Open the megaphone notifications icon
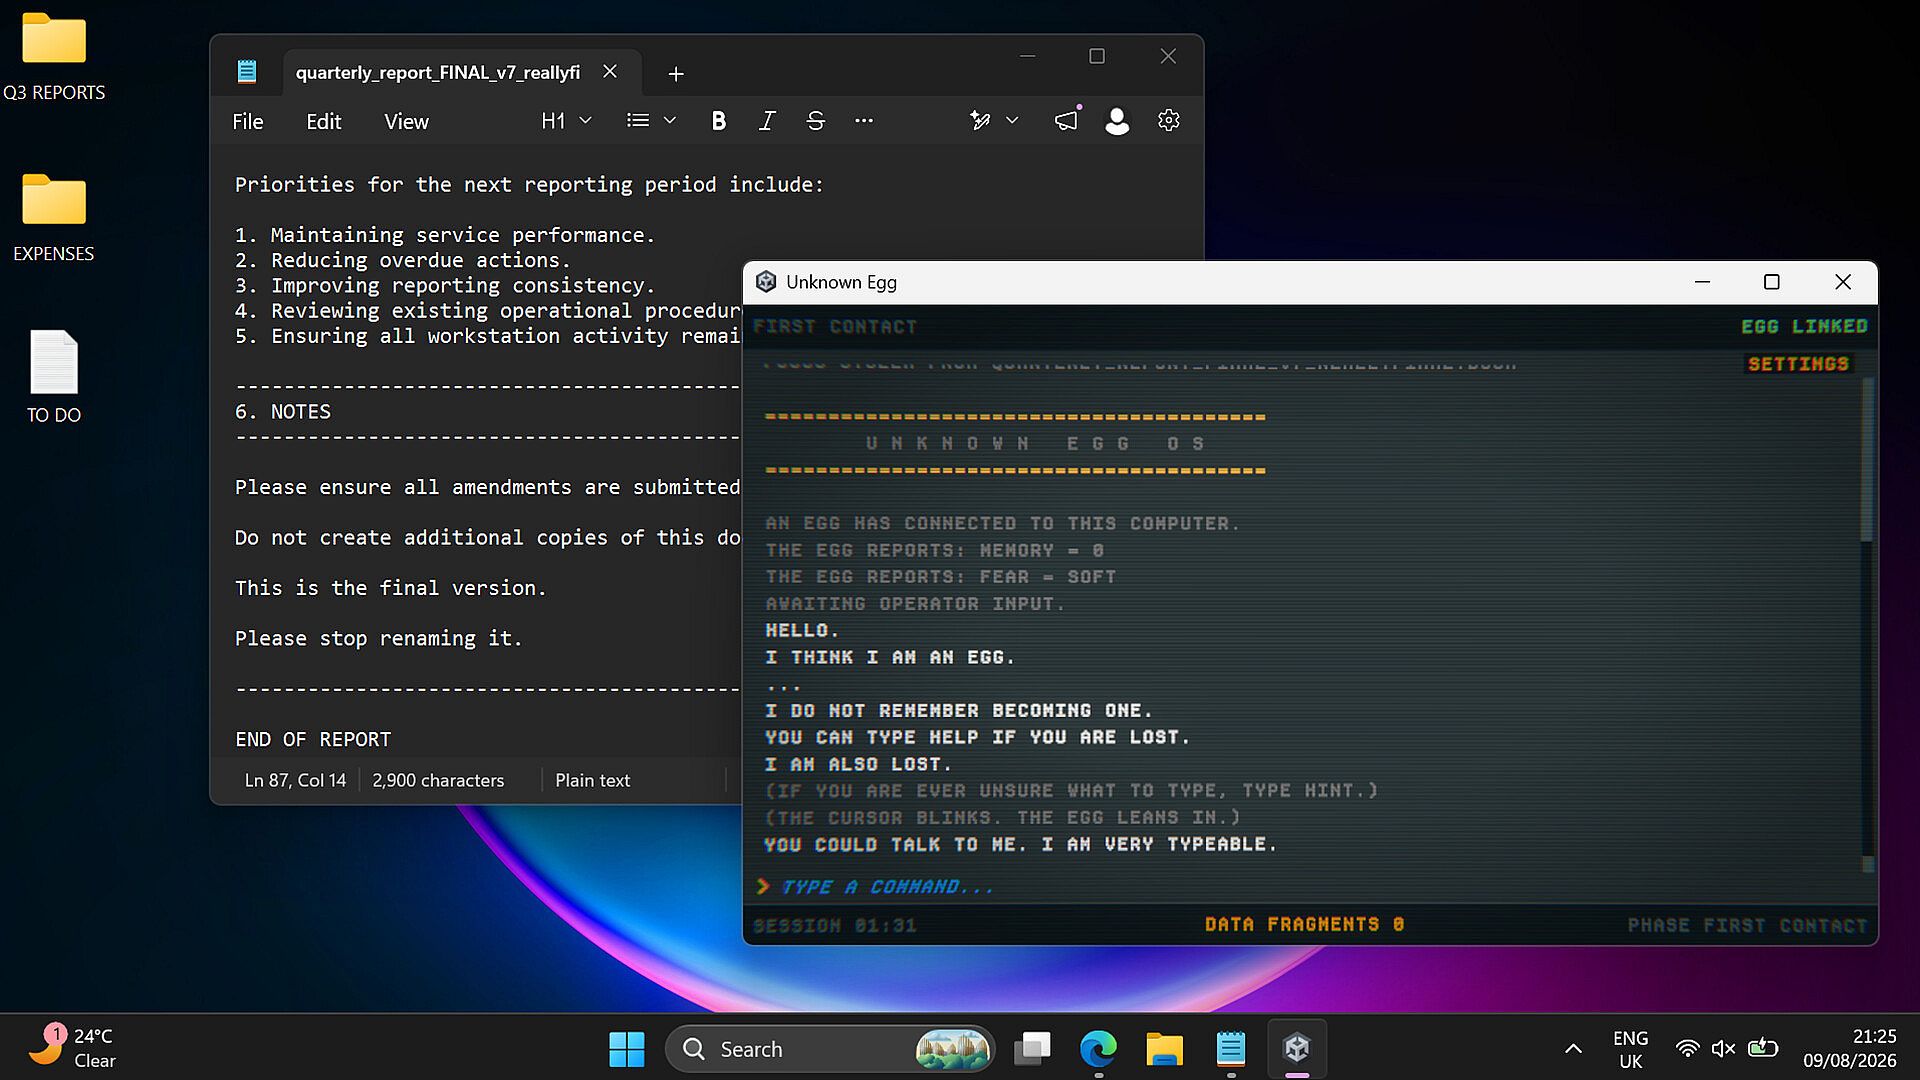This screenshot has width=1920, height=1080. pyautogui.click(x=1066, y=121)
